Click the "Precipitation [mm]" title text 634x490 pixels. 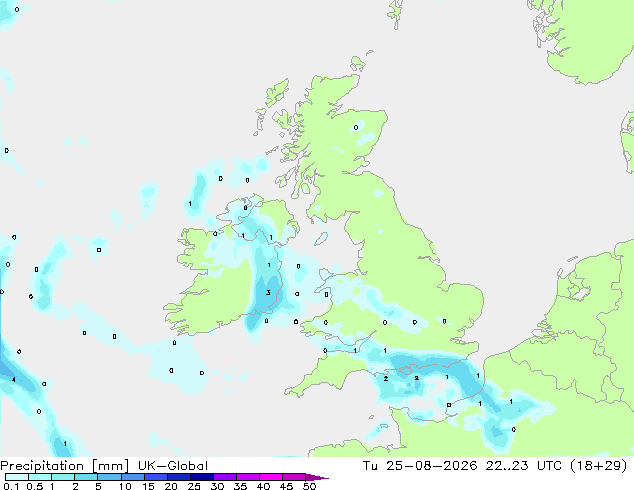coord(65,466)
